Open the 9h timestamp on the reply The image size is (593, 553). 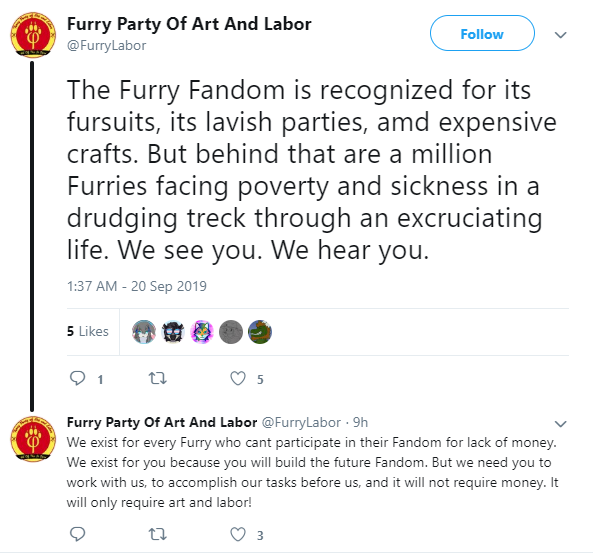360,423
